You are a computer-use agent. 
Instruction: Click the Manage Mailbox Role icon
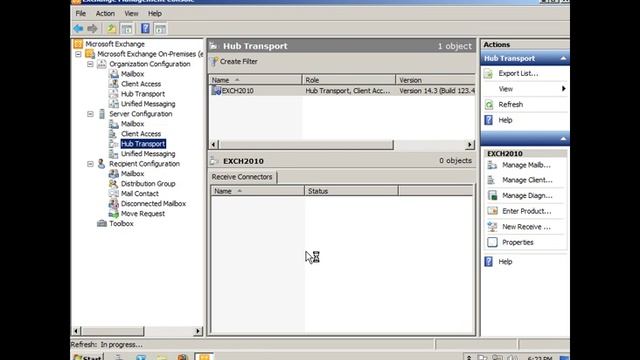pos(492,165)
